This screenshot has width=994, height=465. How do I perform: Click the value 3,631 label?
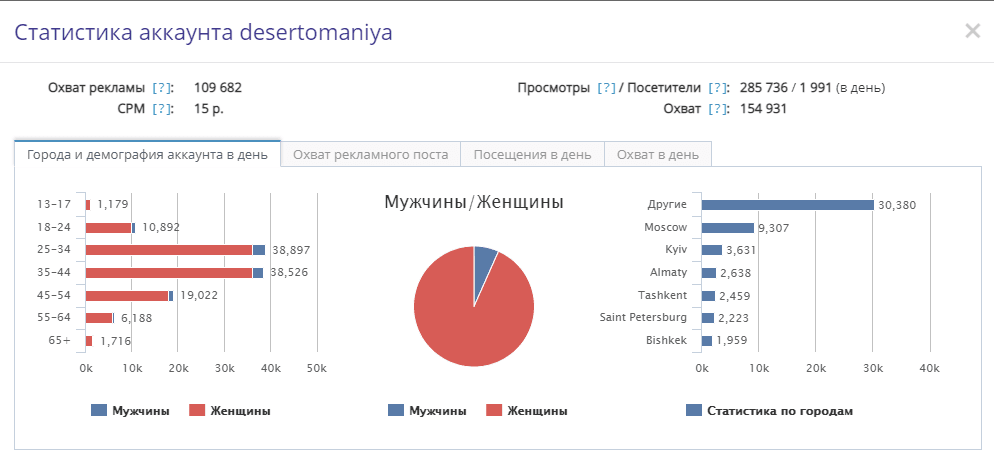click(x=740, y=250)
